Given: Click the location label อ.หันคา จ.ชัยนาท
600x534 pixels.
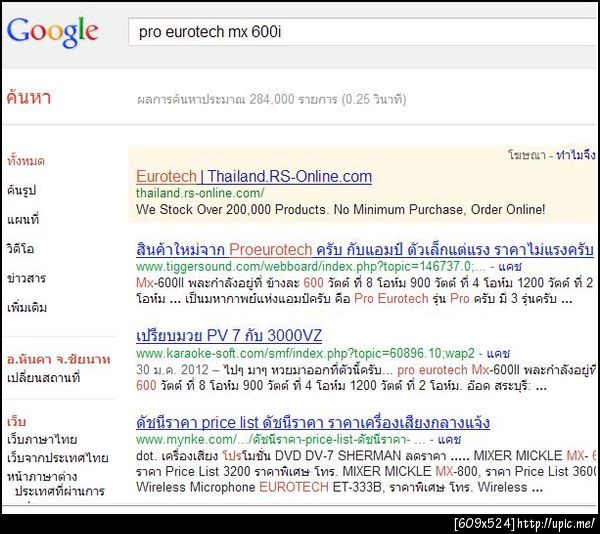Looking at the screenshot, I should coord(59,360).
